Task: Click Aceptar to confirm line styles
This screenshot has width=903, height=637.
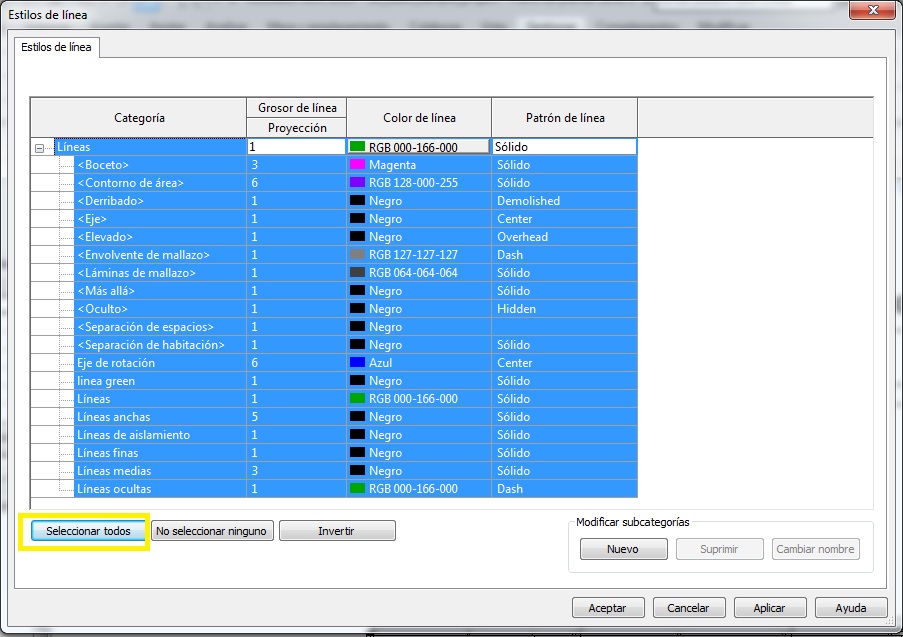Action: coord(607,608)
